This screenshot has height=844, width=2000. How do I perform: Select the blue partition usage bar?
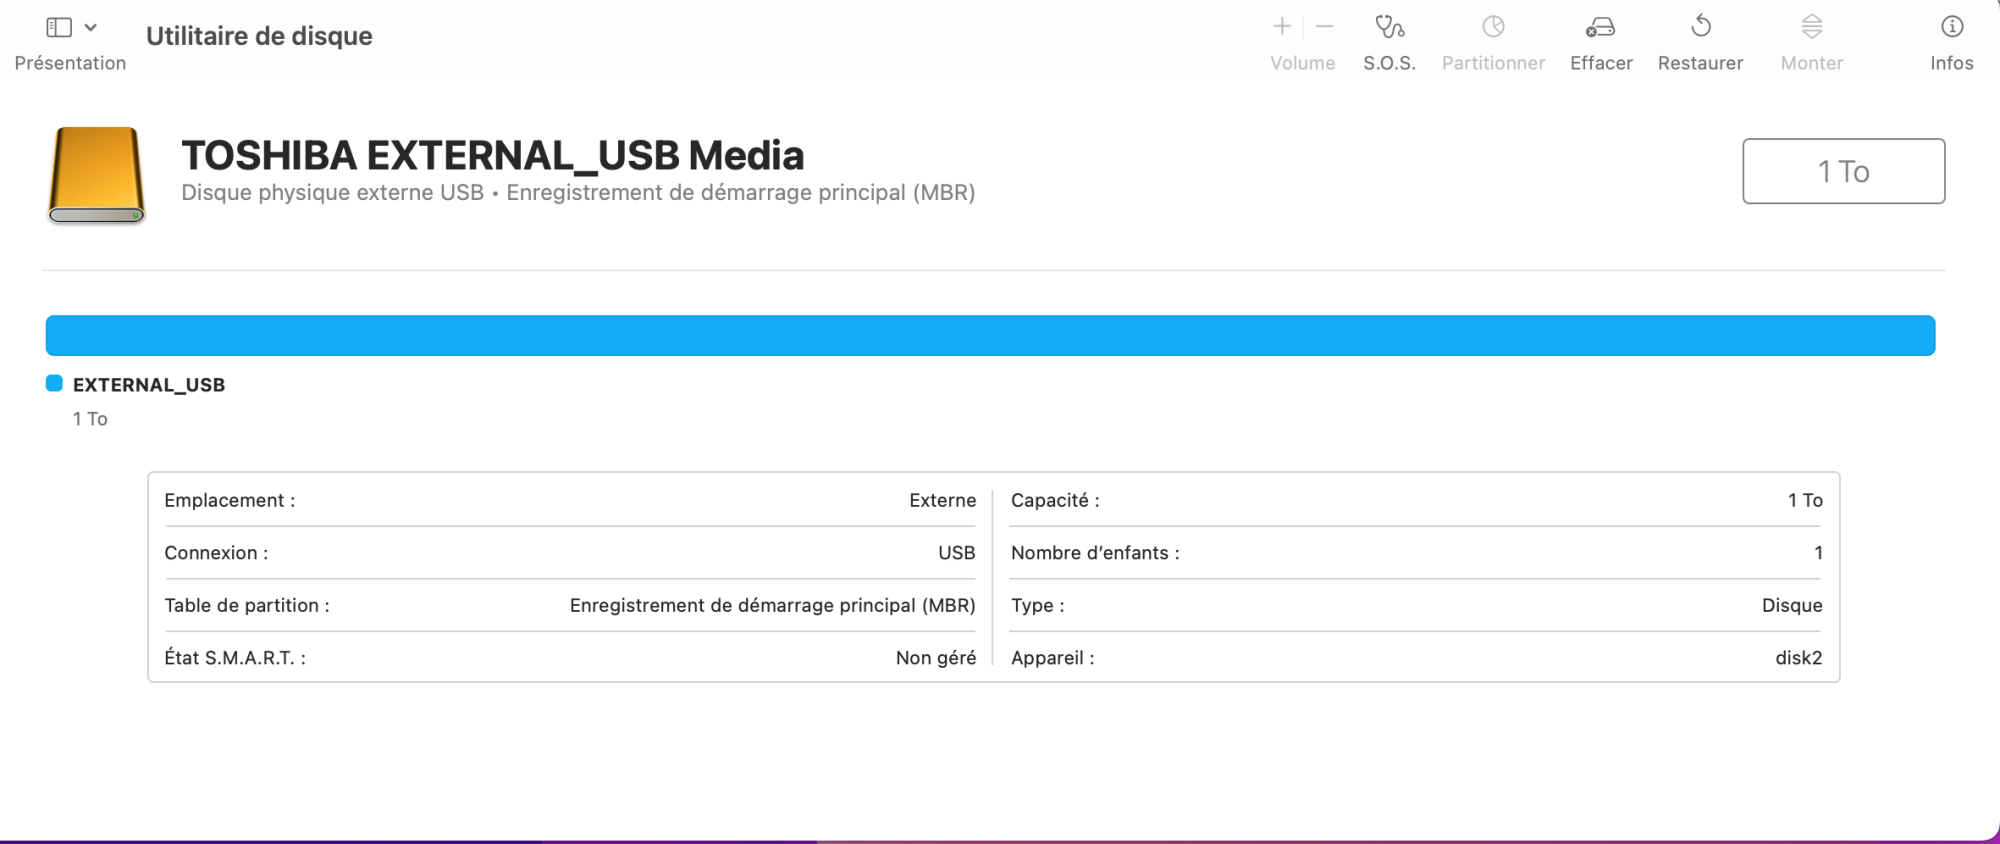point(990,336)
